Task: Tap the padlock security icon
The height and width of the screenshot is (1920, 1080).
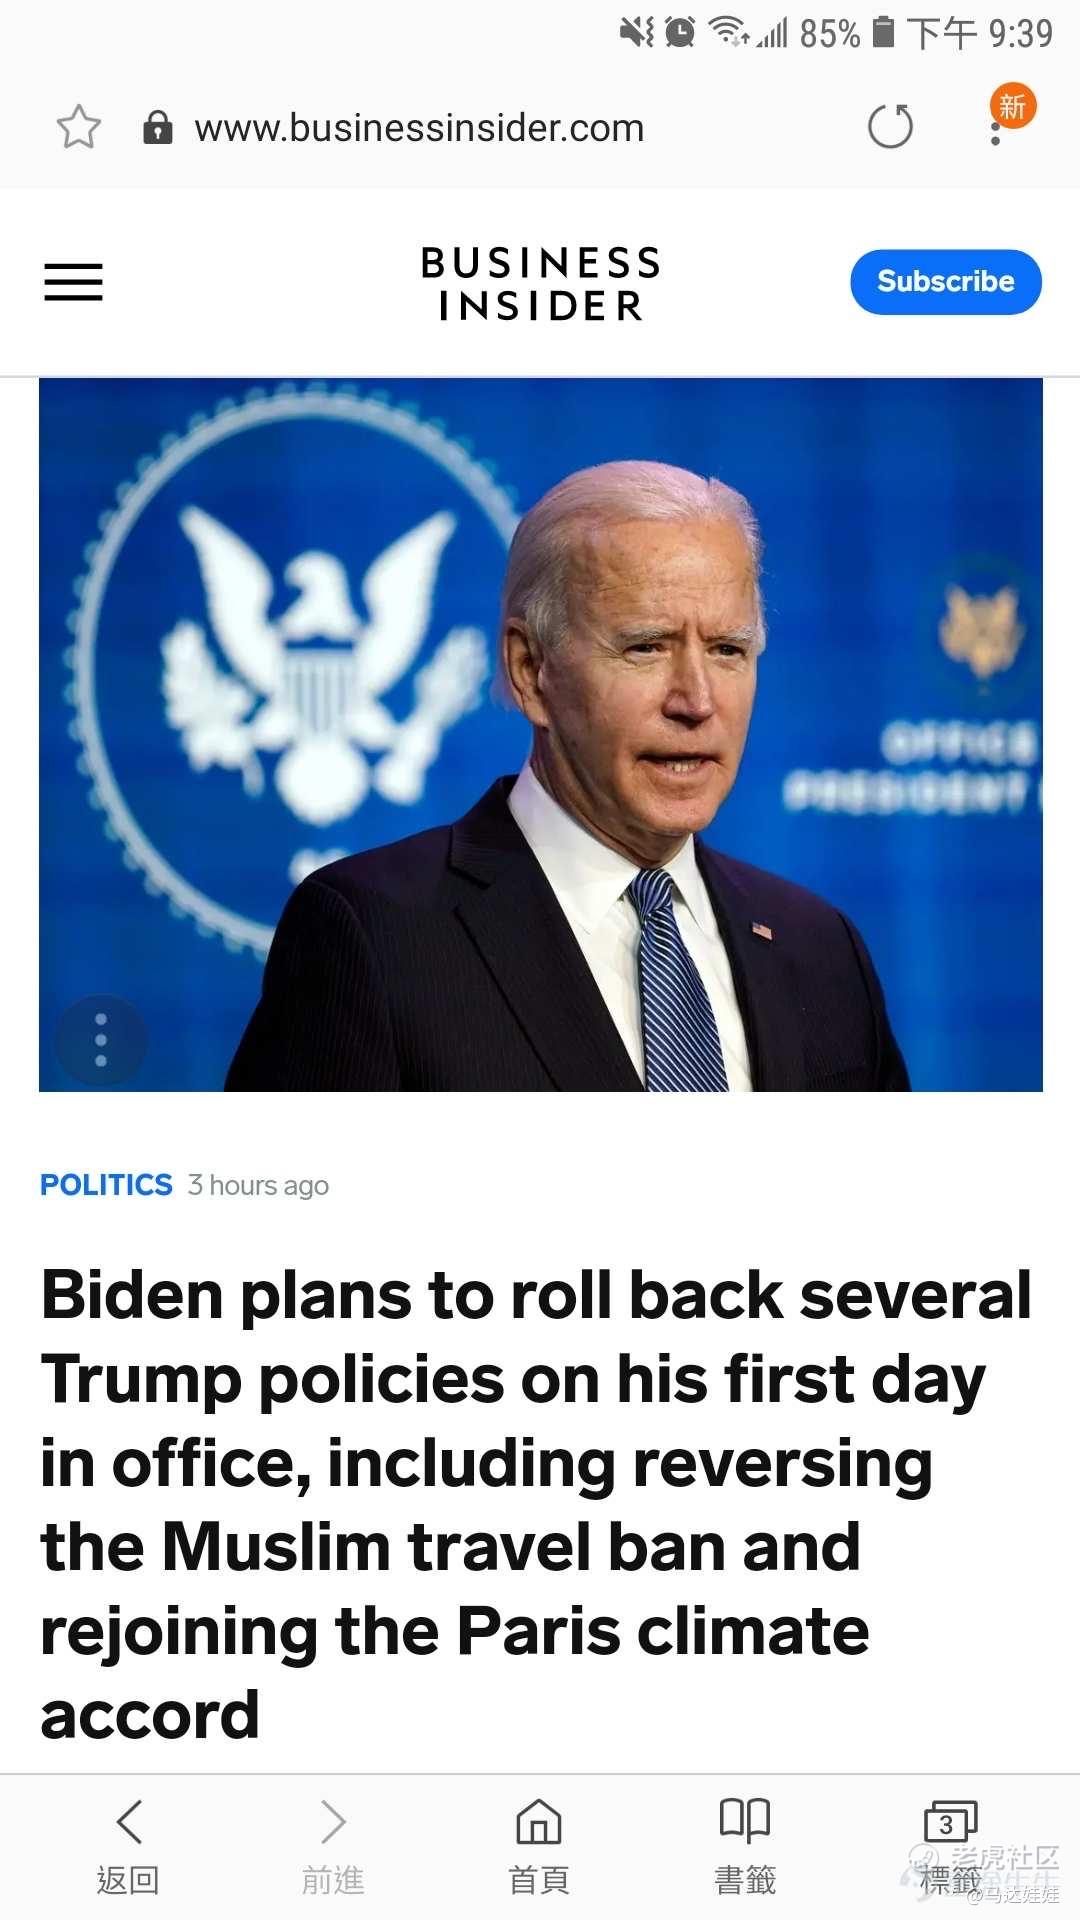Action: (158, 127)
